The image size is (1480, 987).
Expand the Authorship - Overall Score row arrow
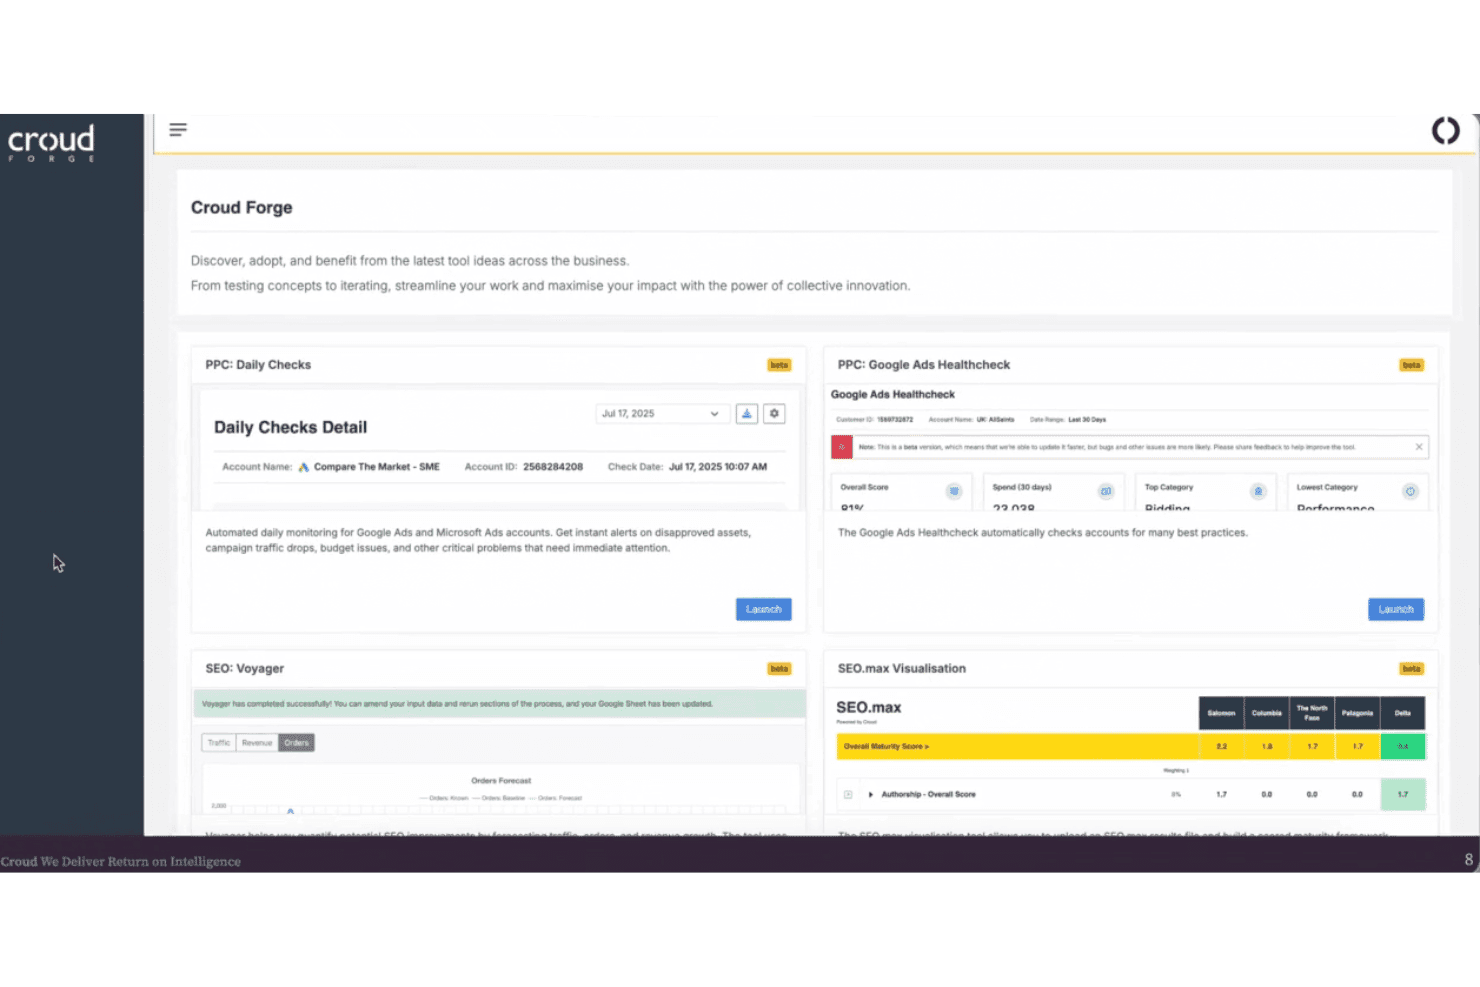pyautogui.click(x=871, y=795)
